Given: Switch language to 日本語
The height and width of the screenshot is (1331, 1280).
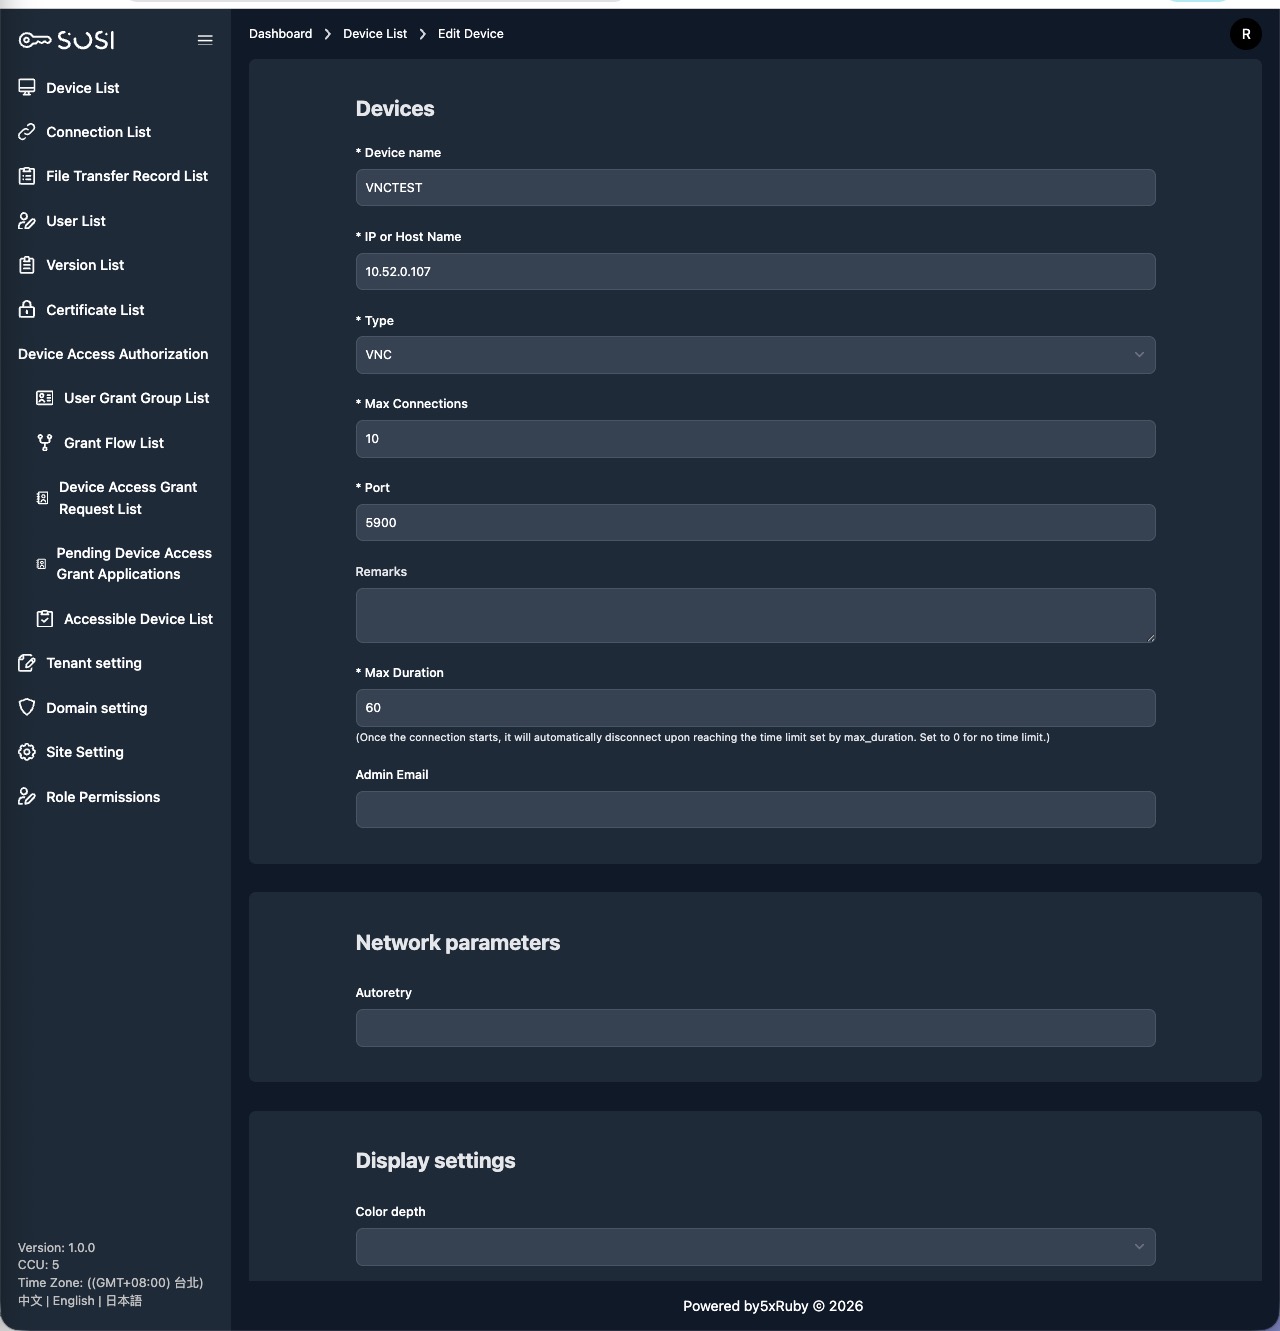Looking at the screenshot, I should (124, 1301).
